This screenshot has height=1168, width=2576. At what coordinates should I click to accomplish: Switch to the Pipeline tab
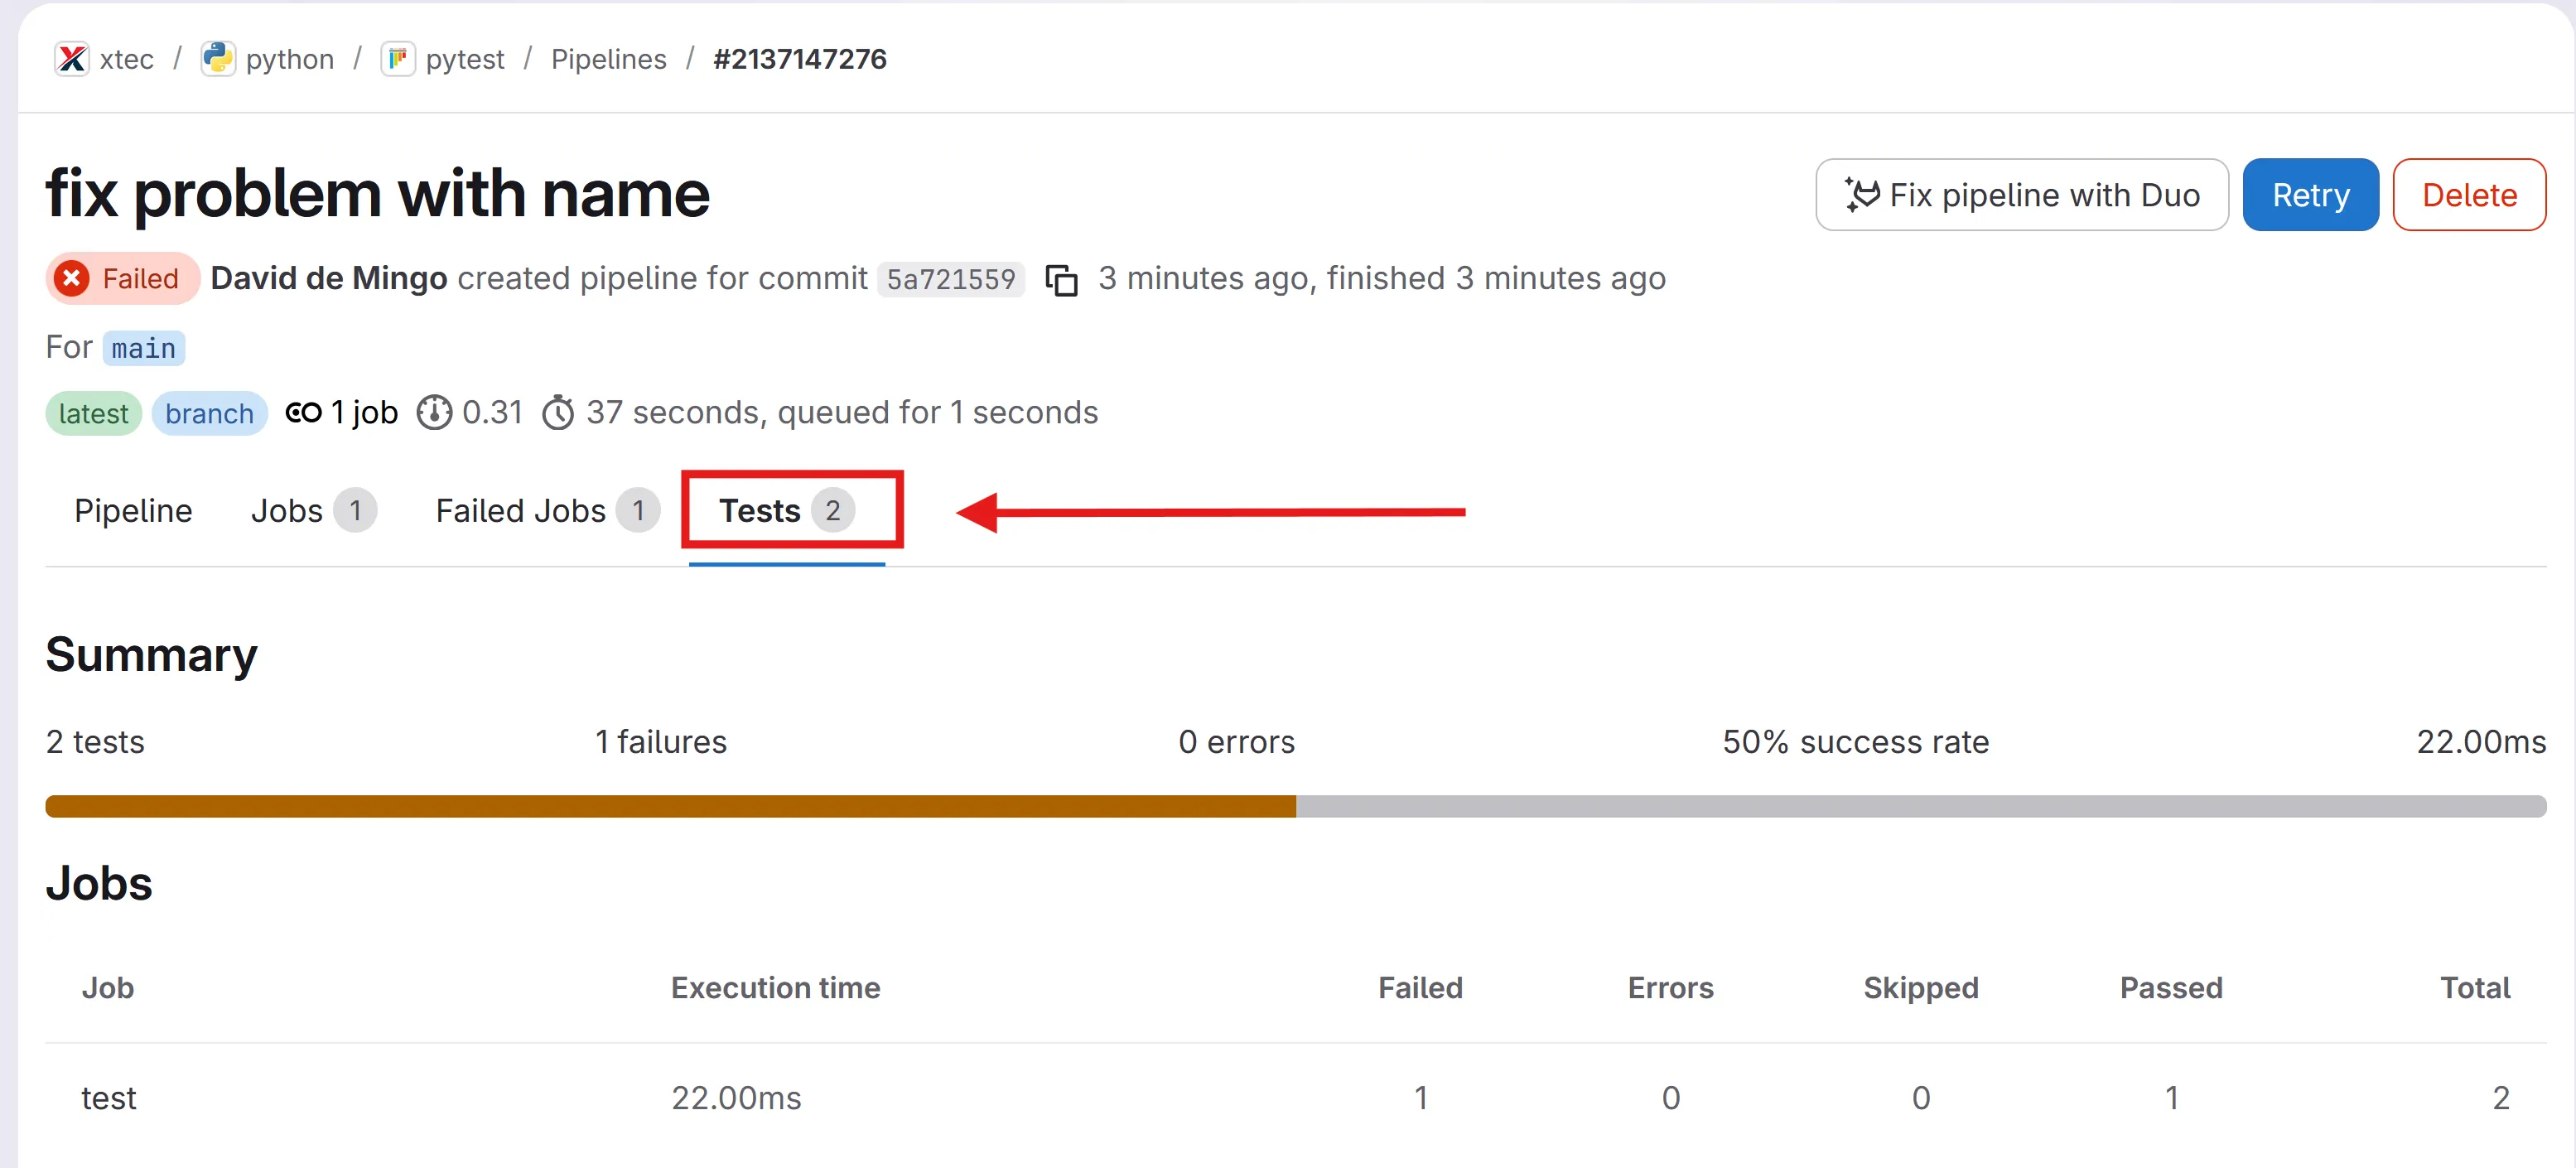(133, 511)
